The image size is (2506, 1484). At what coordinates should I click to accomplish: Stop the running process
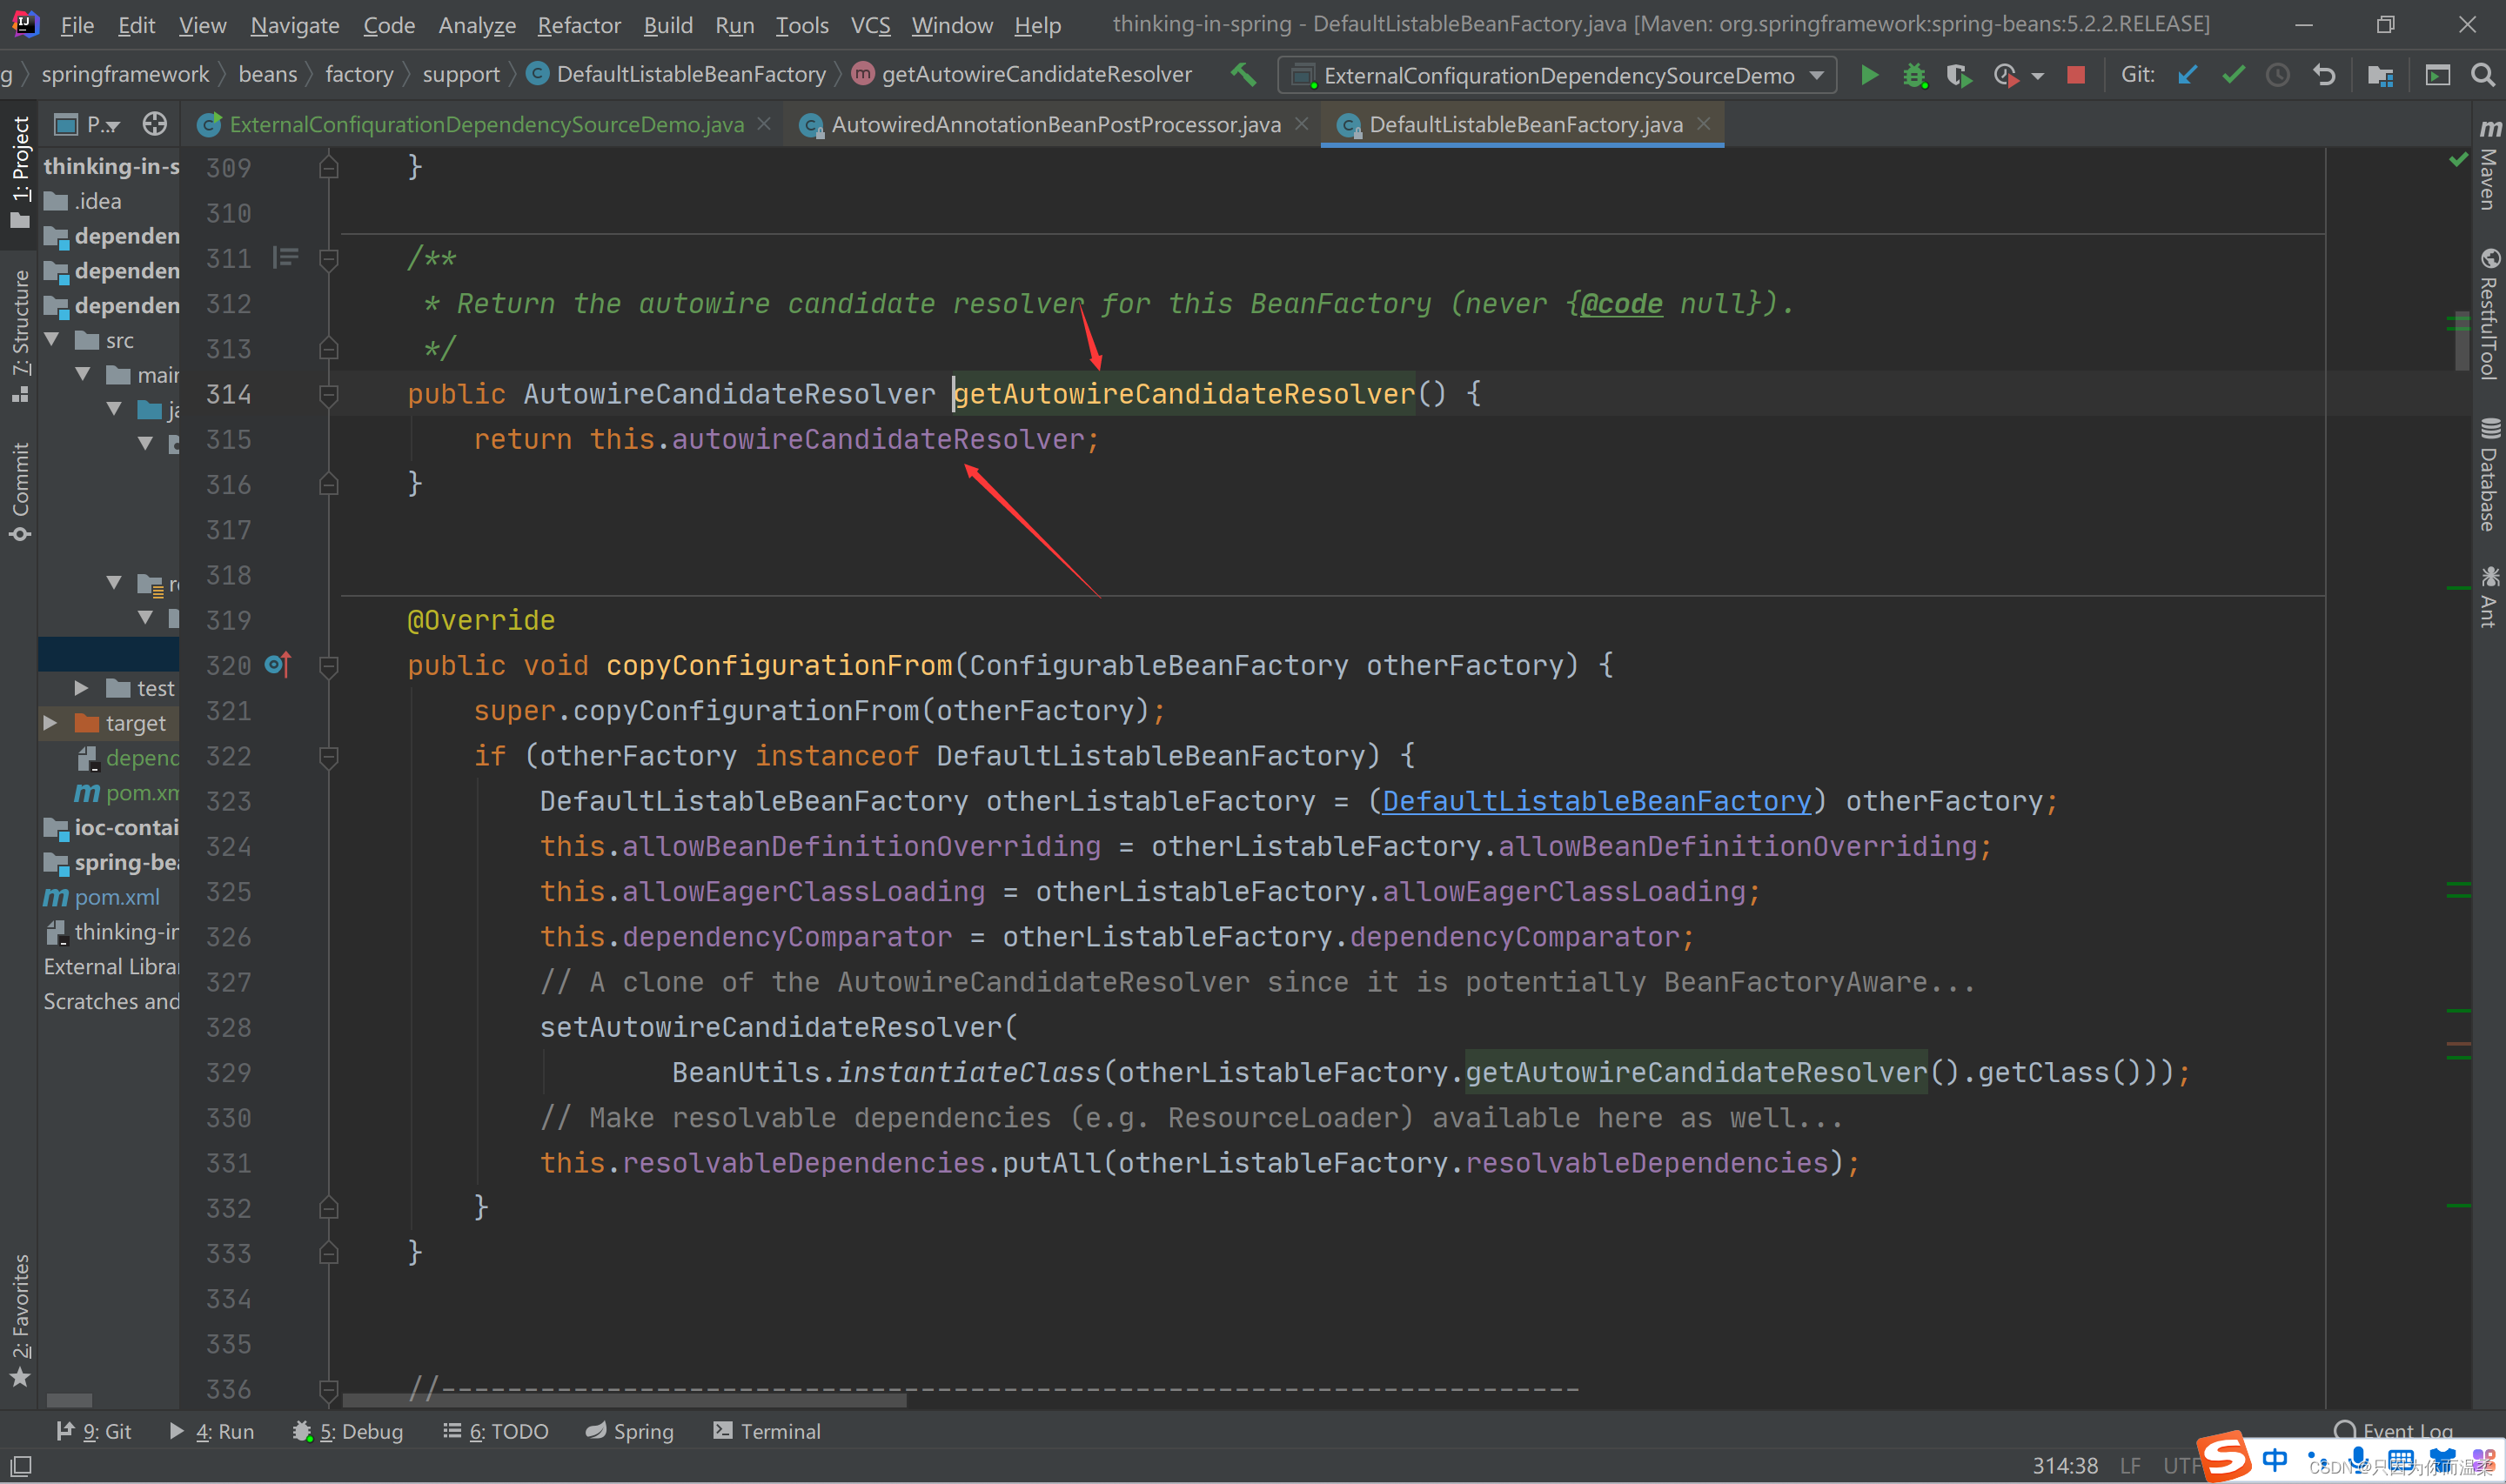point(2076,75)
